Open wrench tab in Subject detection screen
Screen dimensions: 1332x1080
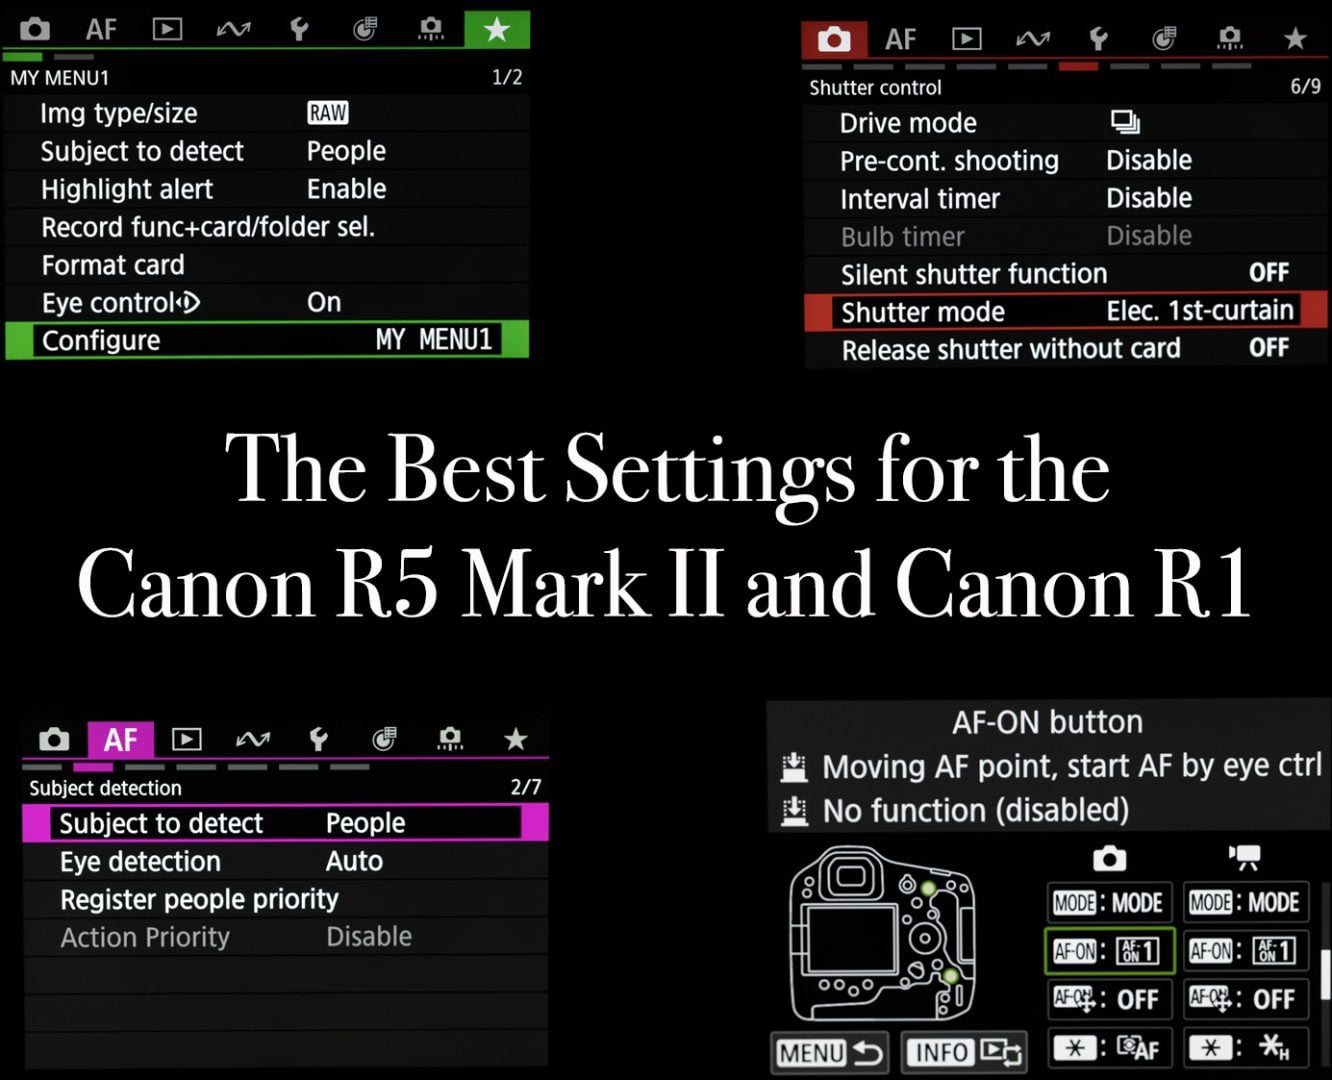318,739
